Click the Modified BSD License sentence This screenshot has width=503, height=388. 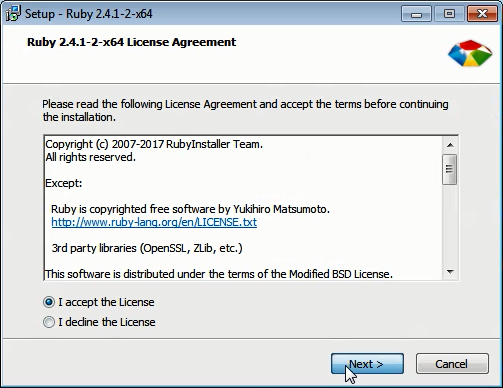click(219, 274)
